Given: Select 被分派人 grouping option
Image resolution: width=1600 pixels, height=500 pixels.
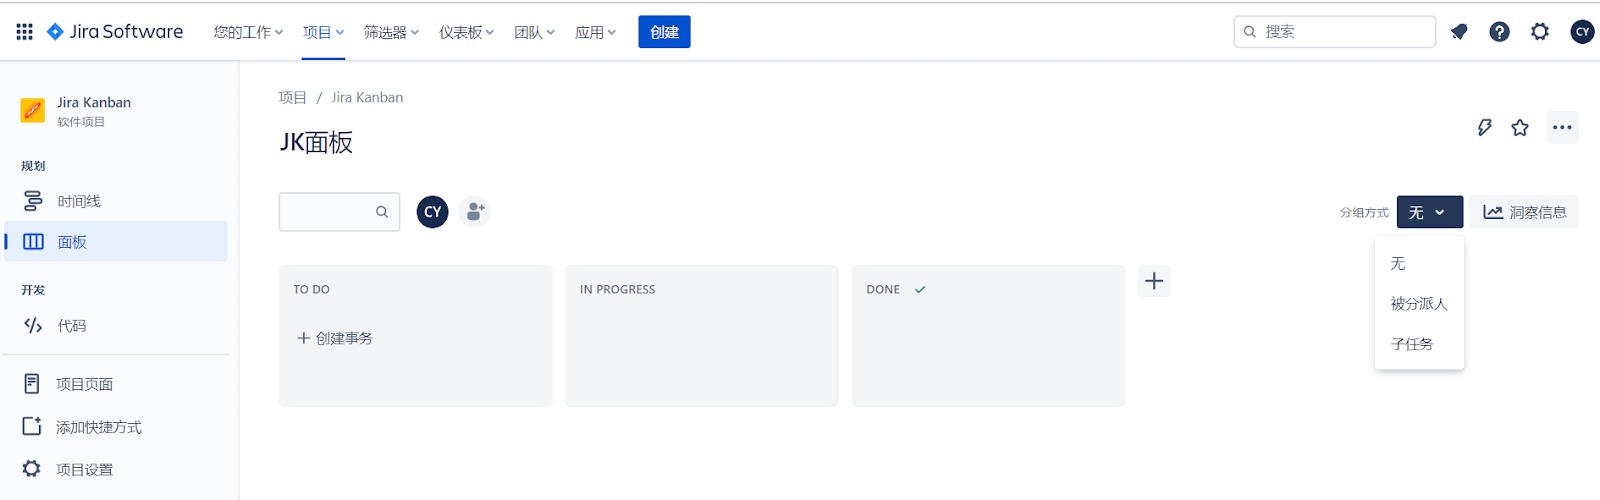Looking at the screenshot, I should pos(1419,303).
